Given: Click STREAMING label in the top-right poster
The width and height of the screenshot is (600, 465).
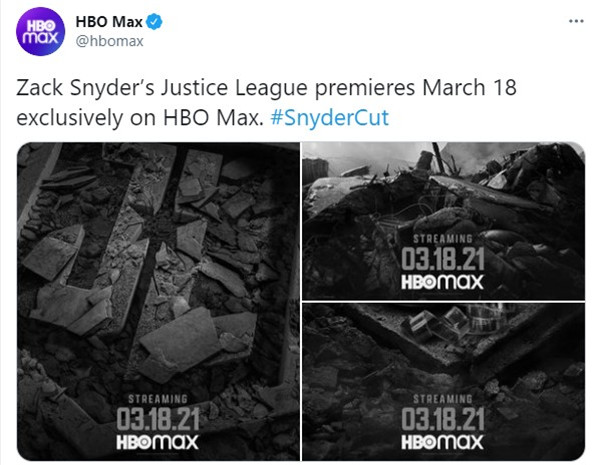Looking at the screenshot, I should point(443,239).
